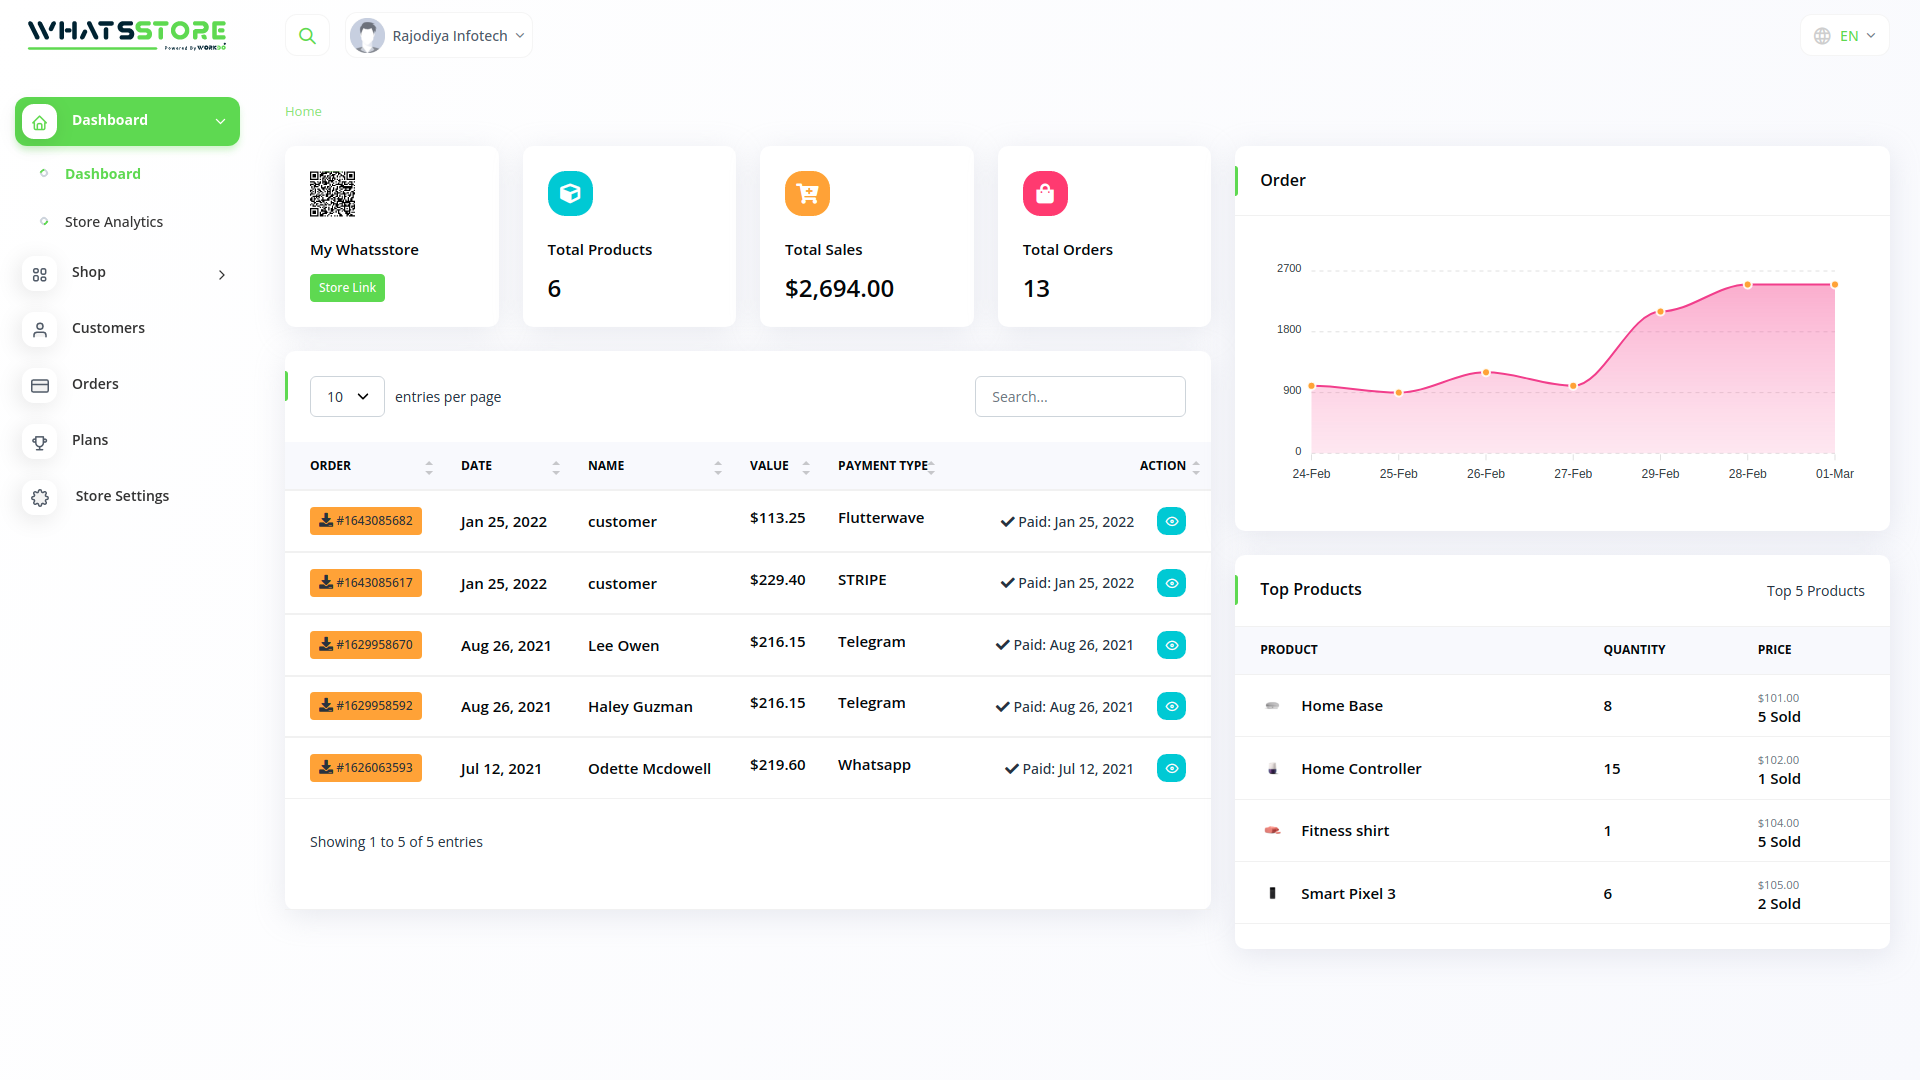1920x1080 pixels.
Task: Open Customers via its sidebar person icon
Action: point(40,329)
